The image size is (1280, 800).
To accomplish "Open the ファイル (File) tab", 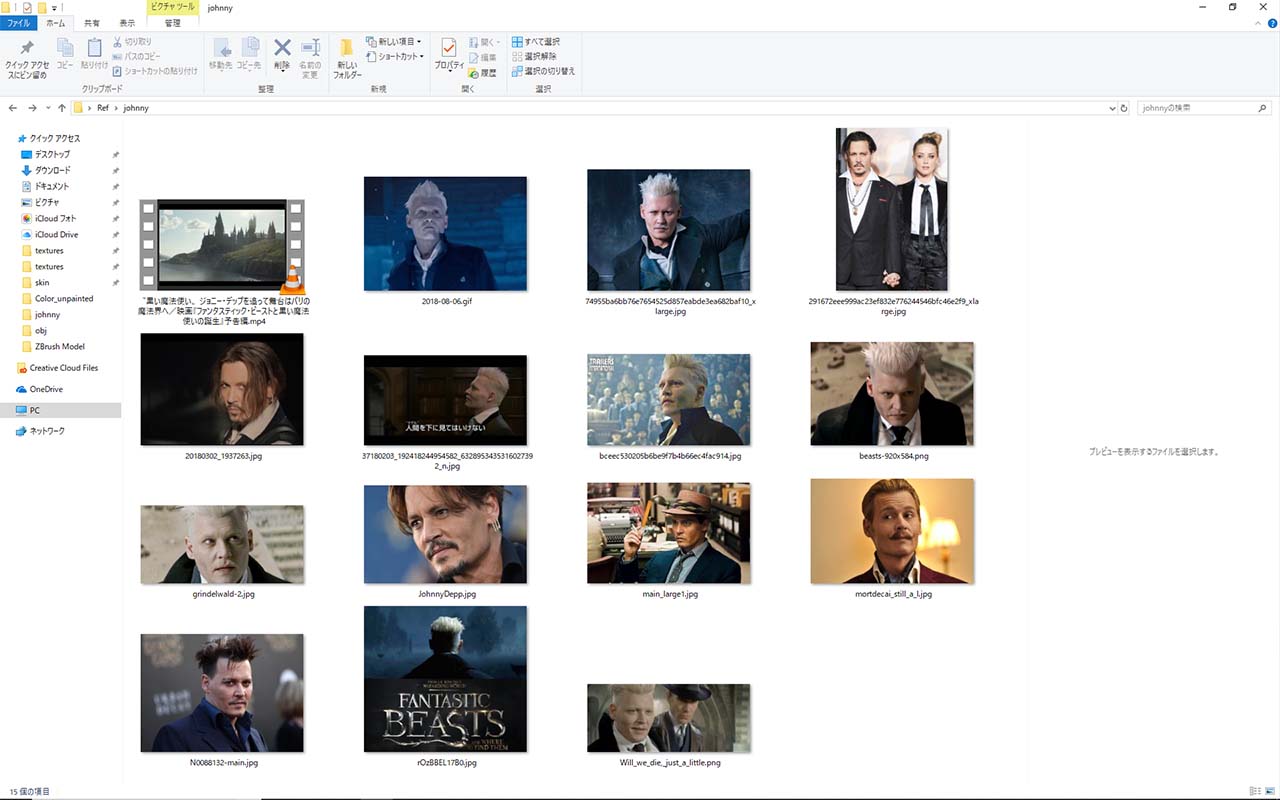I will 18,23.
